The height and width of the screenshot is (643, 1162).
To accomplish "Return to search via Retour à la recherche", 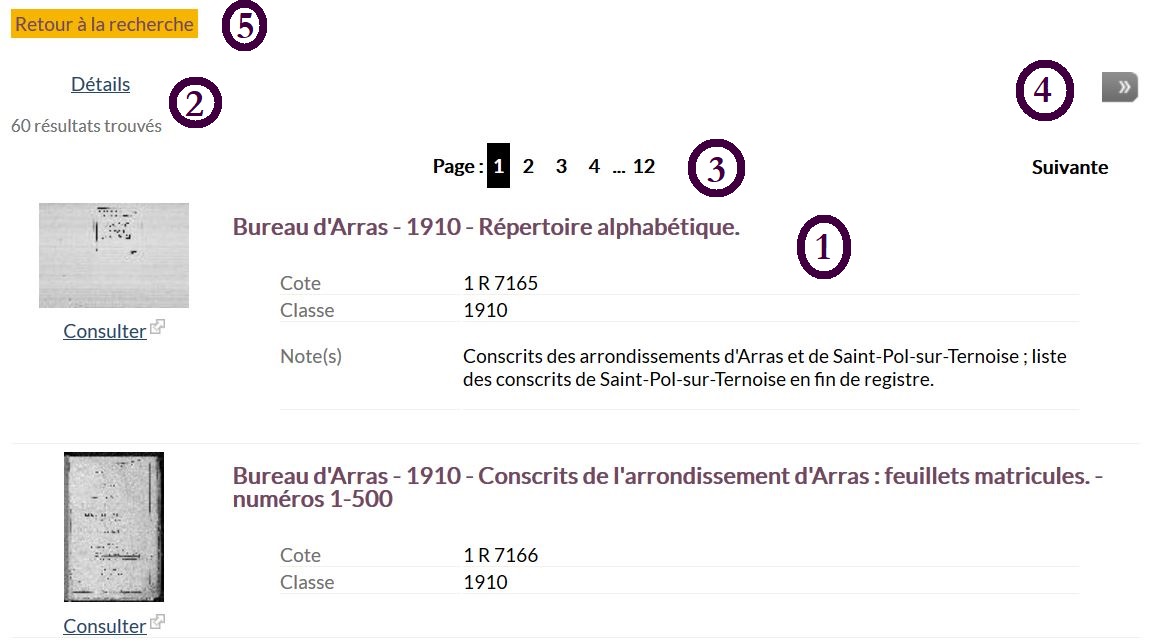I will click(104, 25).
